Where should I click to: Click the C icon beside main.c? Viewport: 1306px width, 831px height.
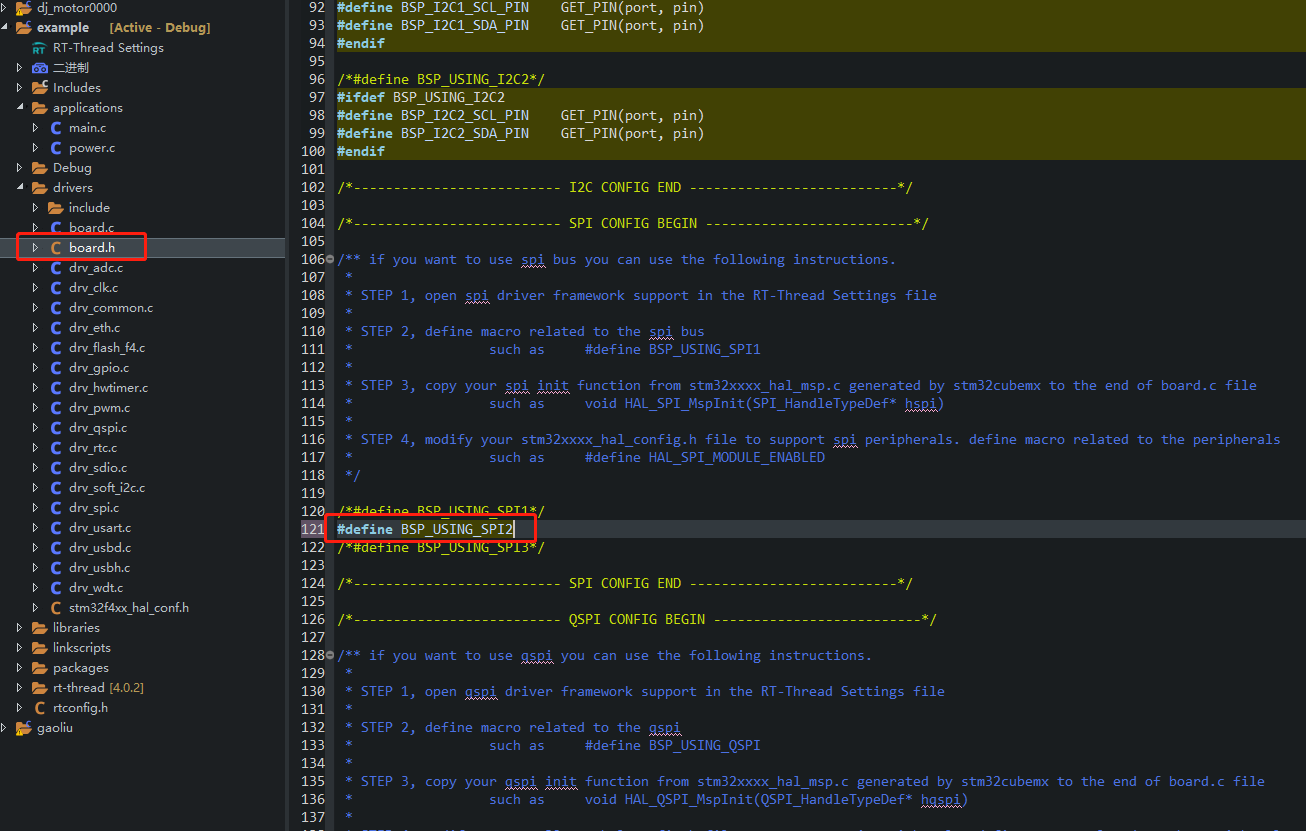pos(57,127)
